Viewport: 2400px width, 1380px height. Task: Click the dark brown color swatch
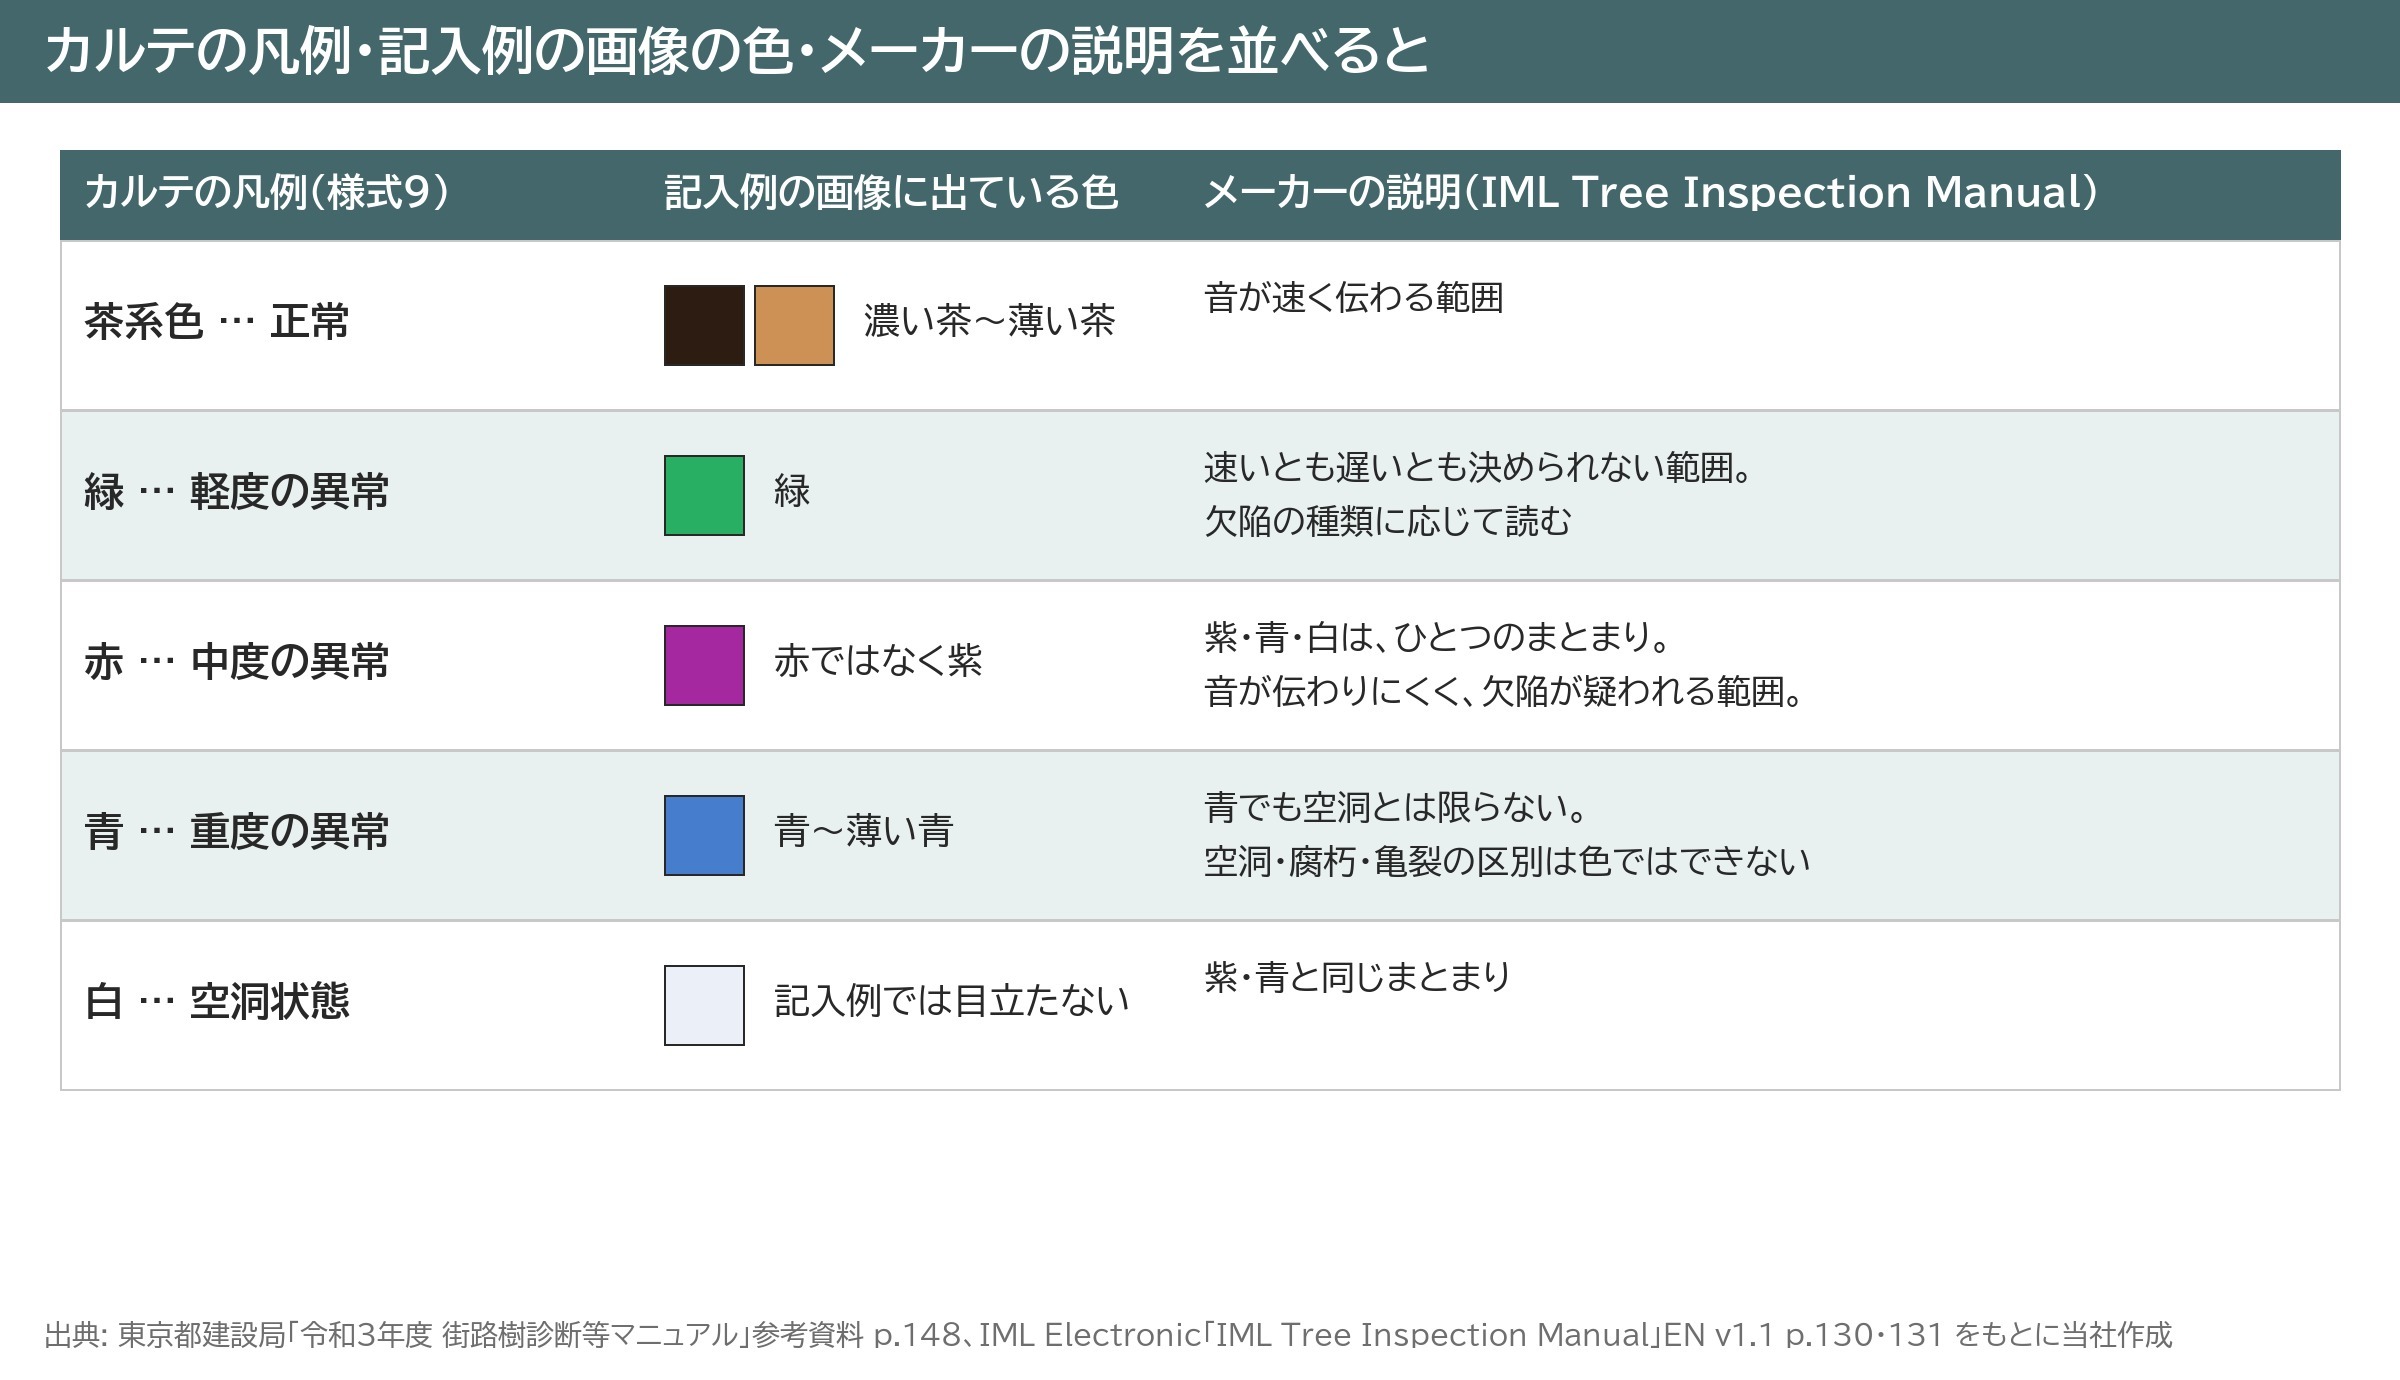click(x=704, y=325)
